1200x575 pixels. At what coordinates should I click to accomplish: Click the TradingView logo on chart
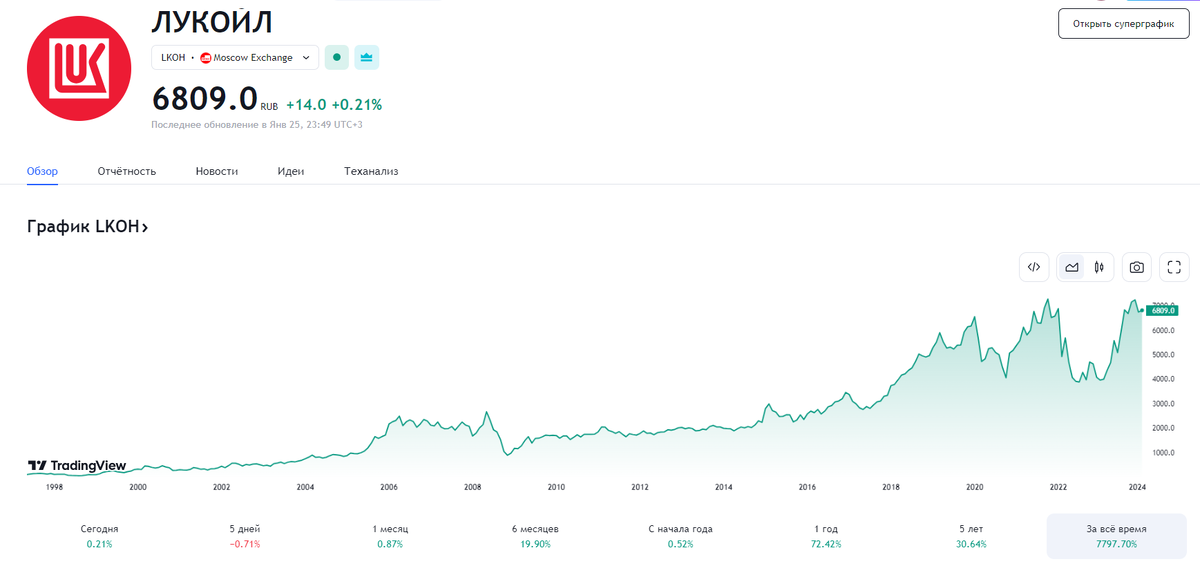point(77,466)
